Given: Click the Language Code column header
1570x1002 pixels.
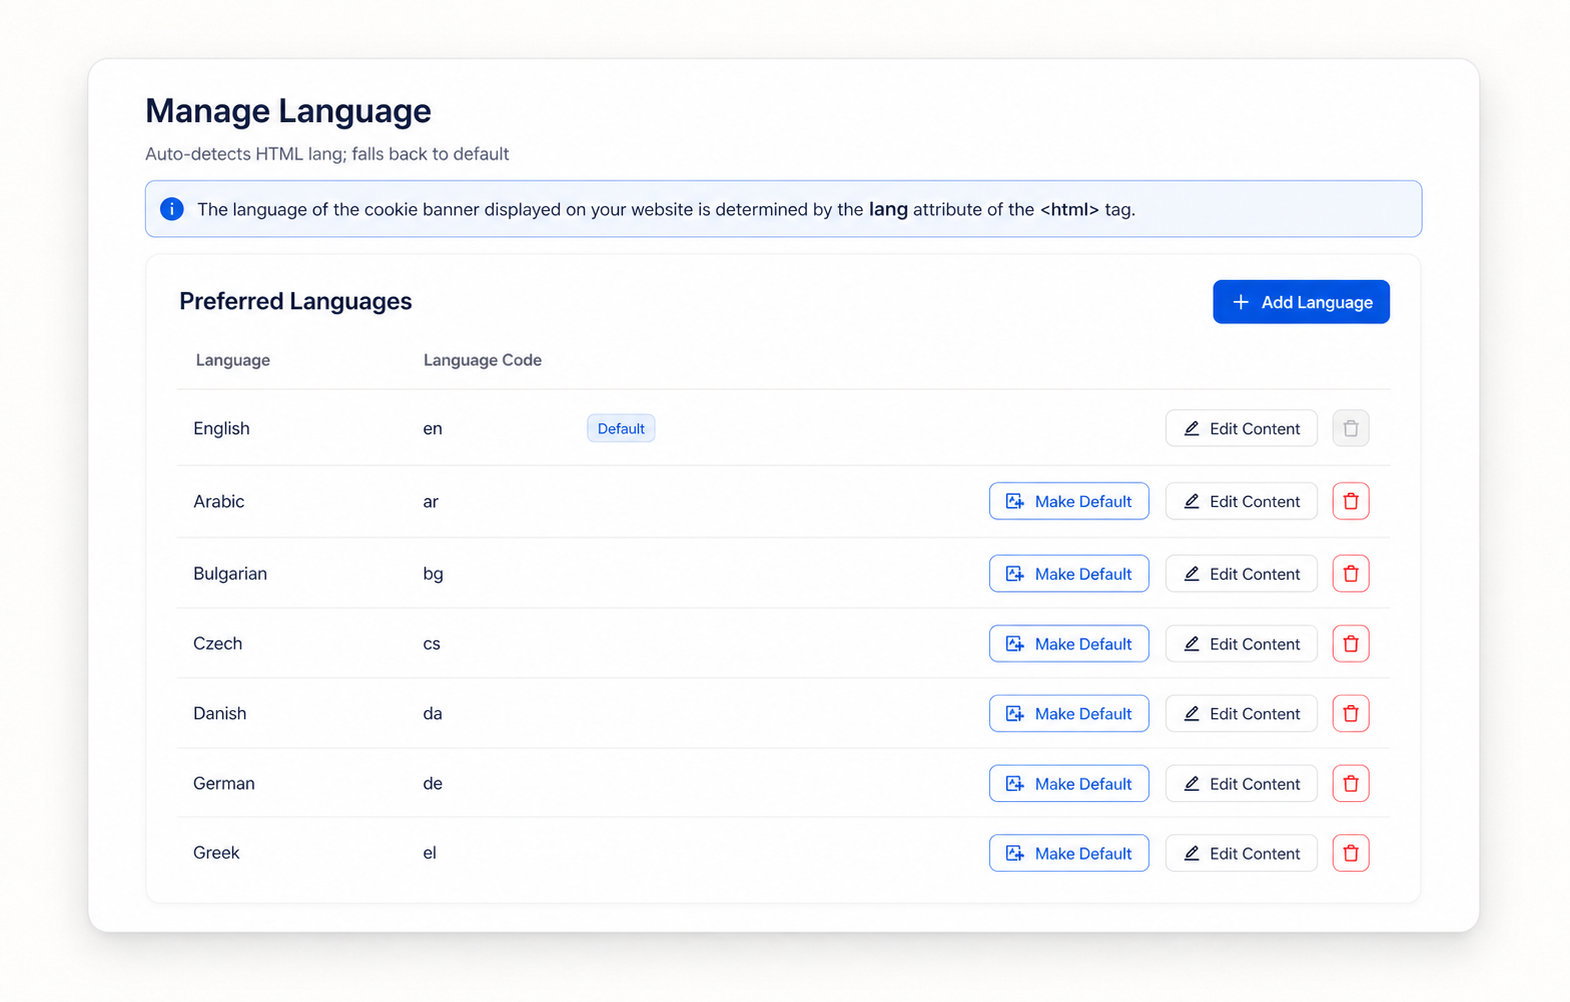Looking at the screenshot, I should pos(482,360).
